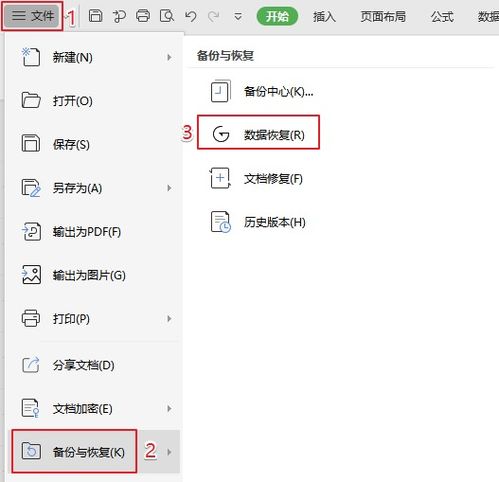Switch to the 数据 ribbon tab

click(488, 16)
